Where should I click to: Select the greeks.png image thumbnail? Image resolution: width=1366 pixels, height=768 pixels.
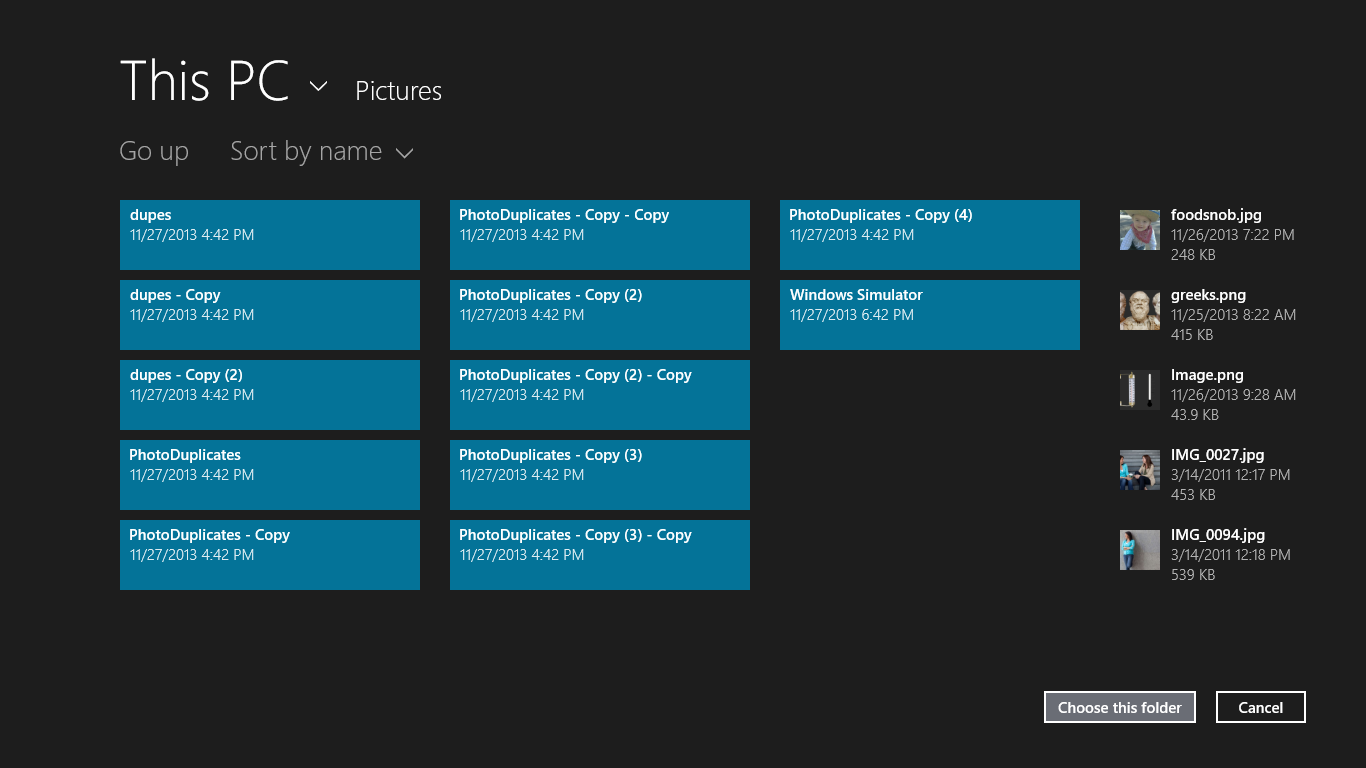tap(1139, 310)
